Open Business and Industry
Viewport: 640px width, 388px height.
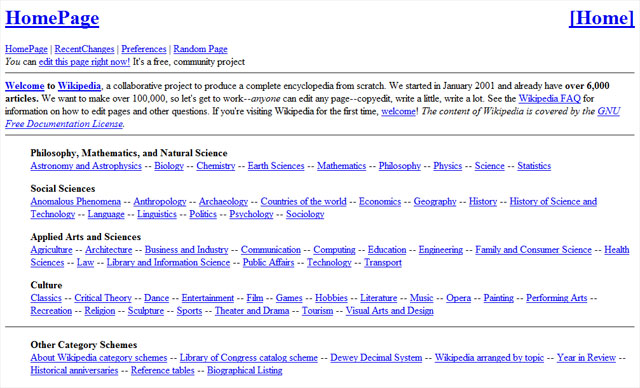pos(187,250)
